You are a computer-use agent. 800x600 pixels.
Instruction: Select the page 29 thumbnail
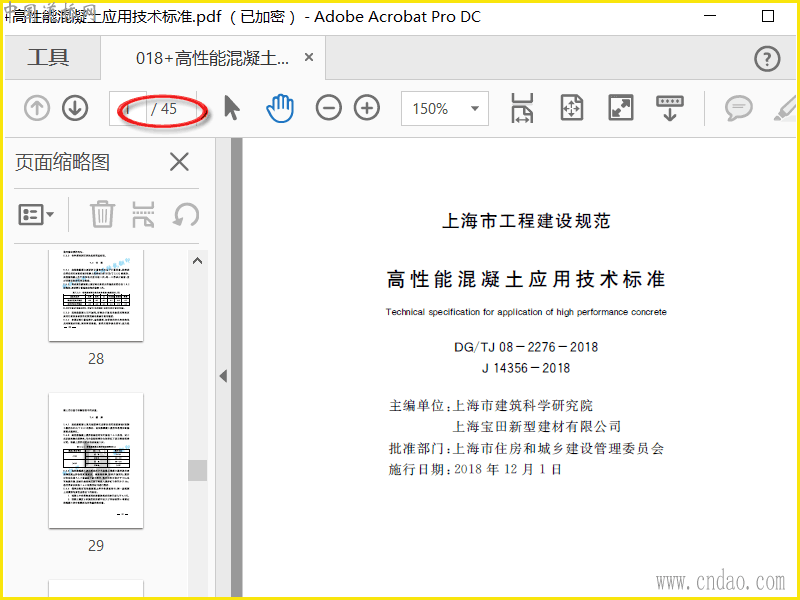pyautogui.click(x=96, y=461)
